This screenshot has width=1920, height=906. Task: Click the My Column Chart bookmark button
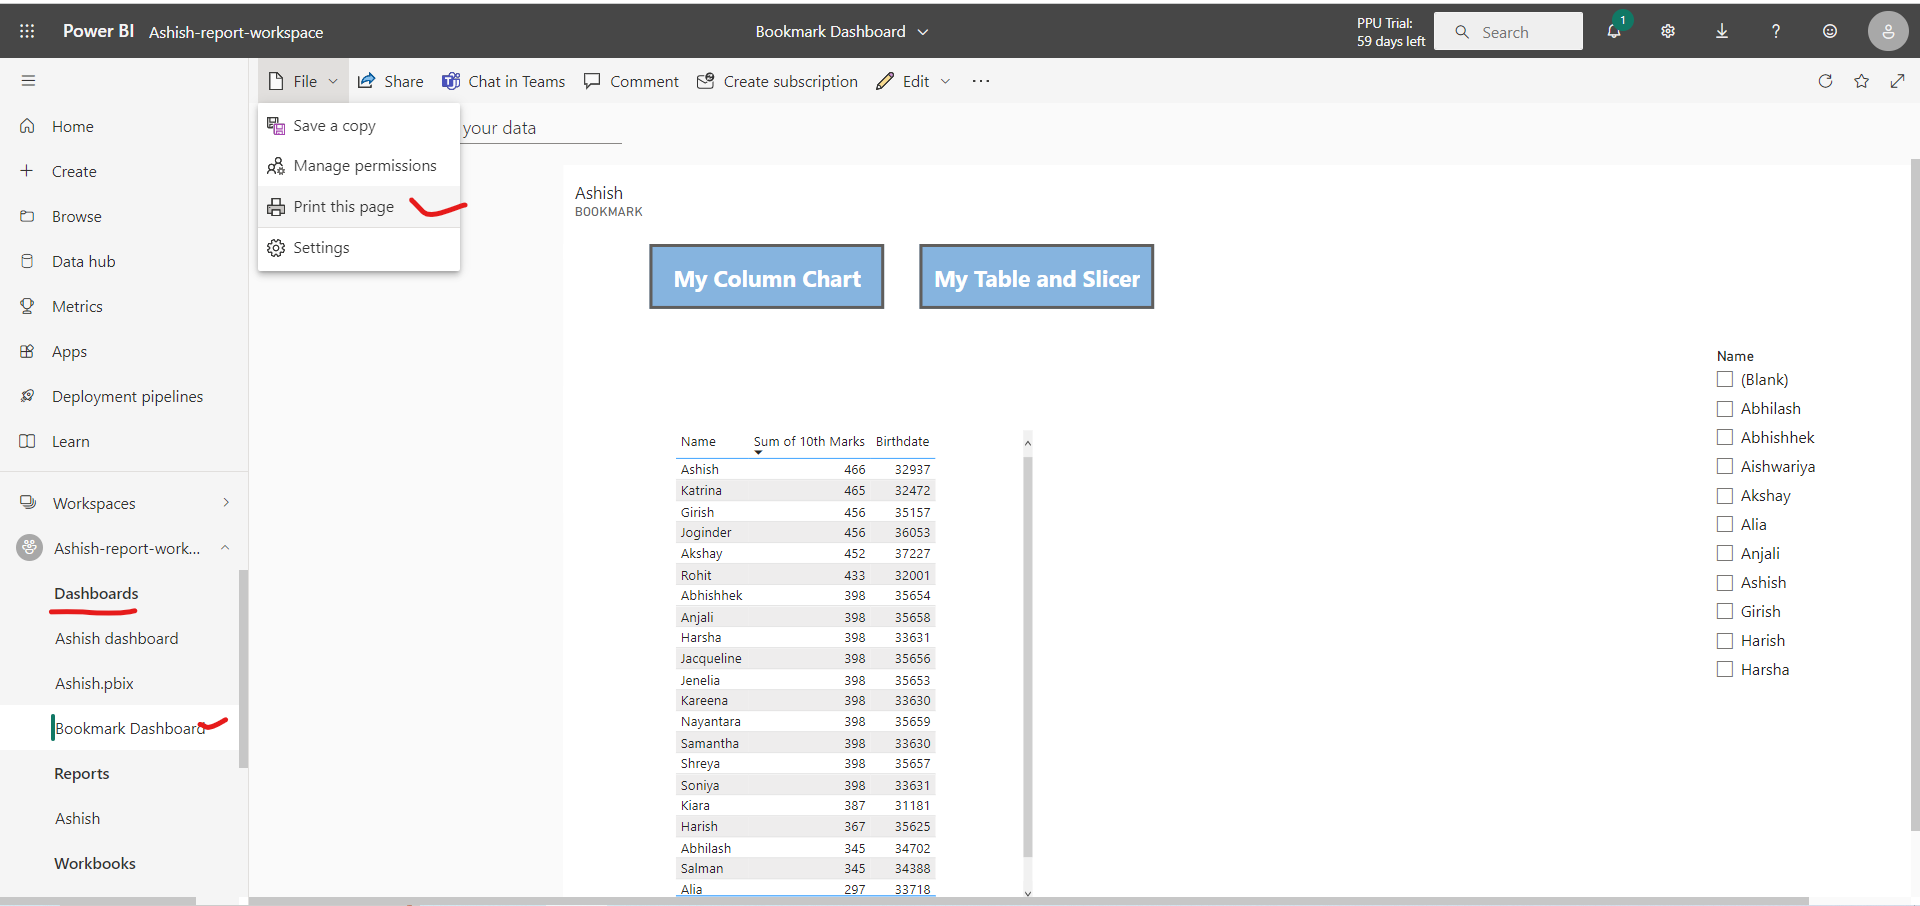point(766,277)
